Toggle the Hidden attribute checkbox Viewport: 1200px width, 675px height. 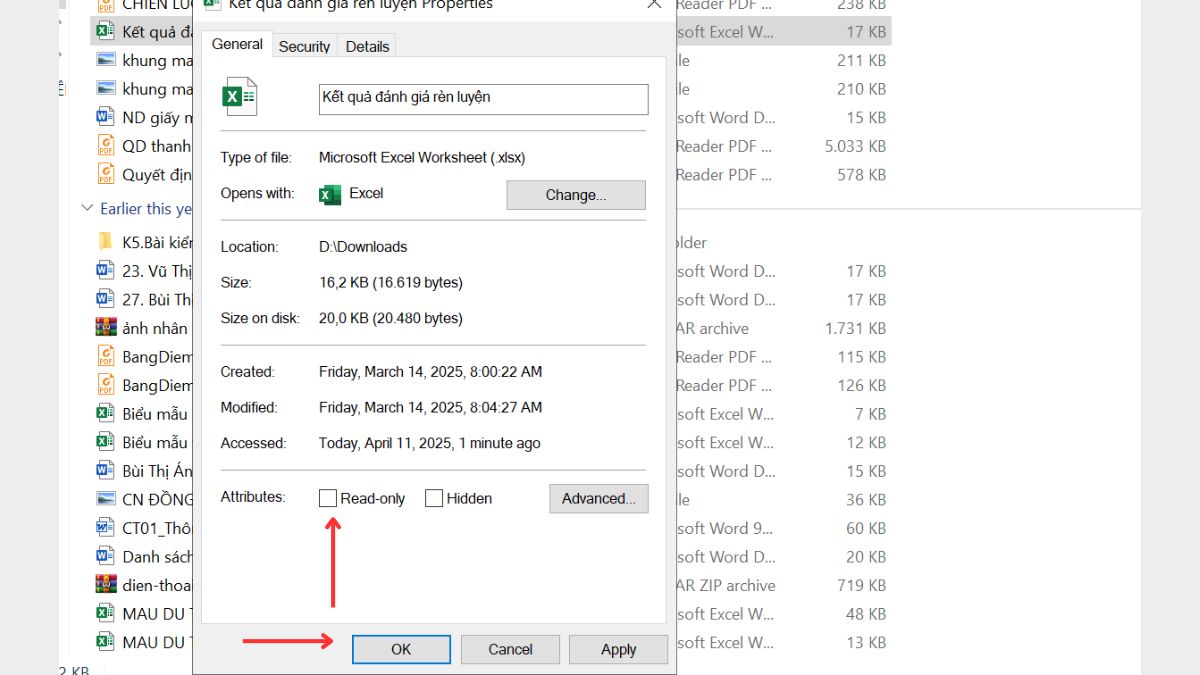tap(434, 498)
